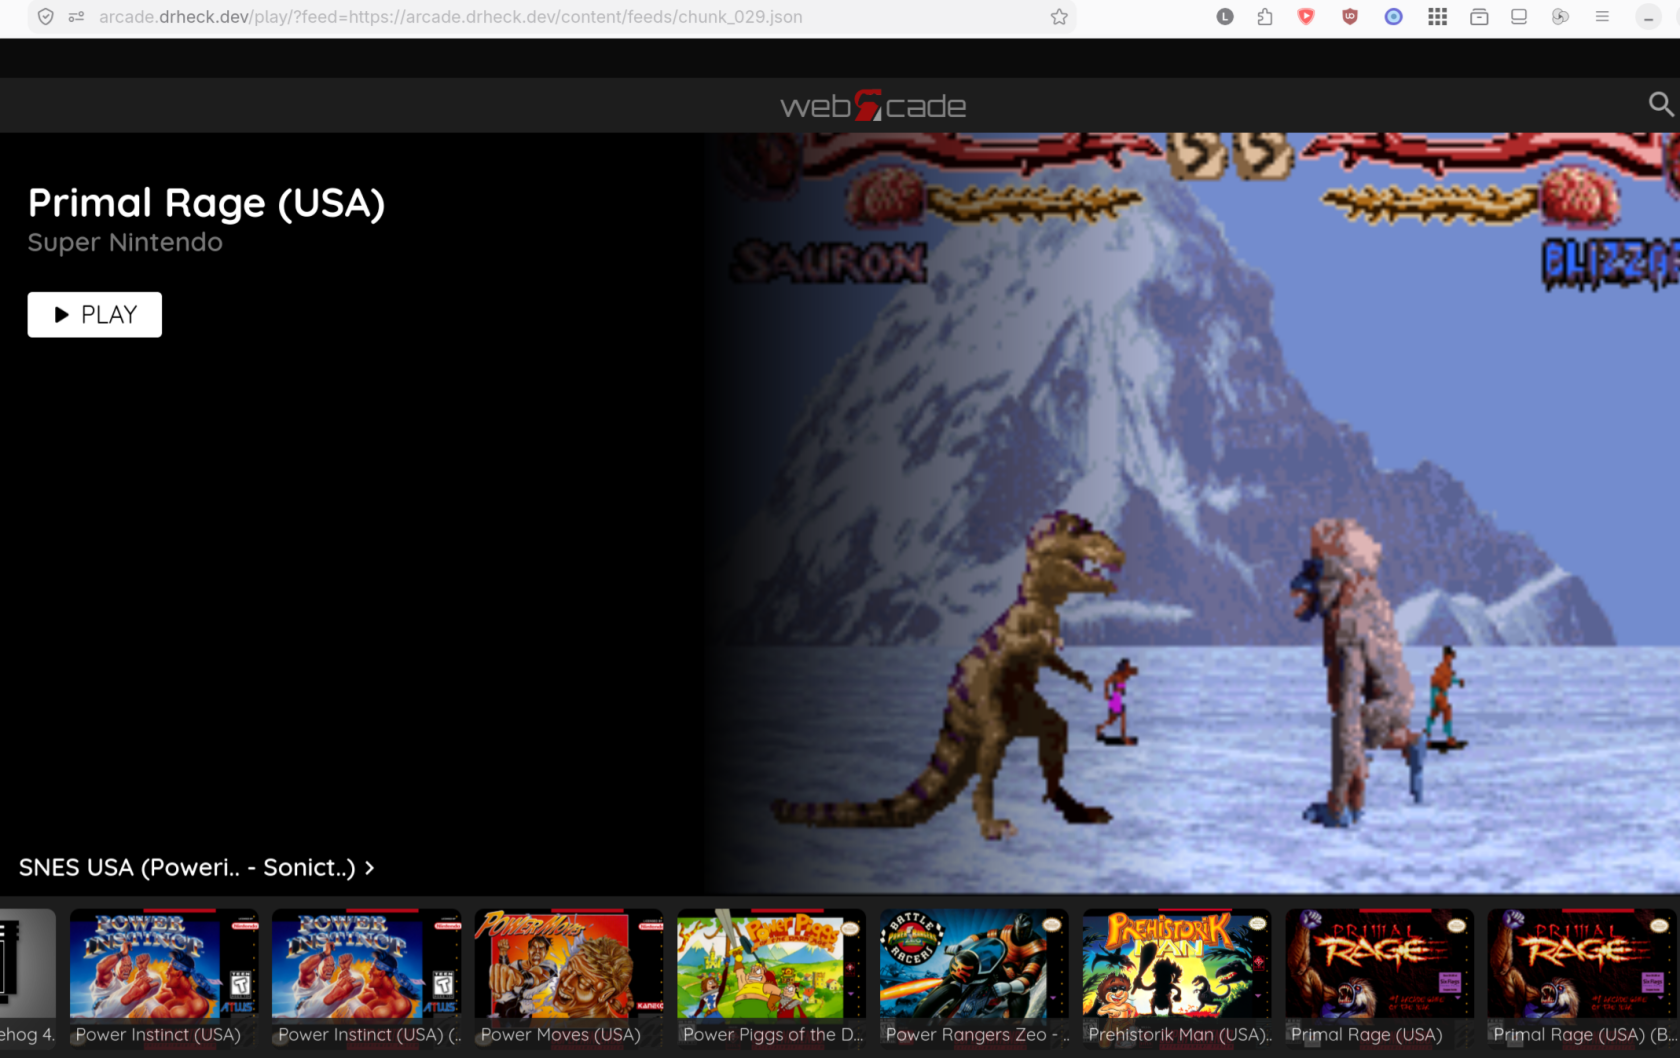Select the first Primal Rage (USA) thumbnail
Viewport: 1680px width, 1058px height.
coord(1379,978)
